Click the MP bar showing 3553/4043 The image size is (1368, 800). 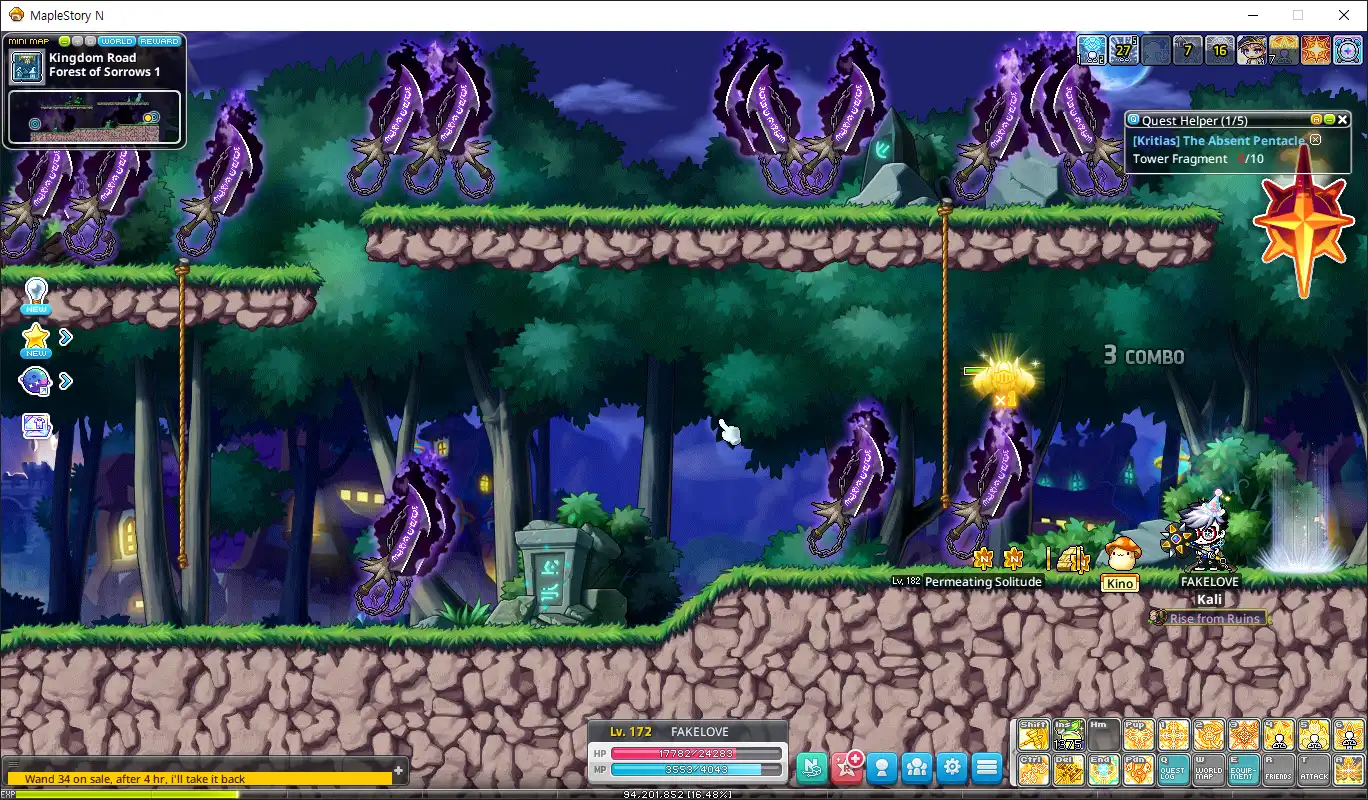tap(697, 769)
